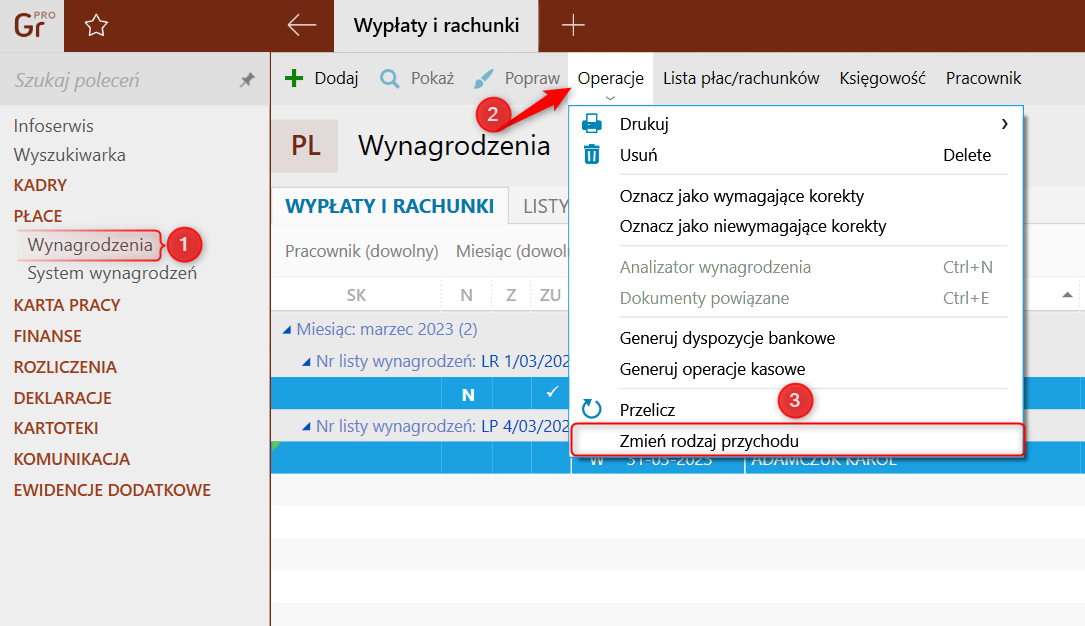Image resolution: width=1085 pixels, height=626 pixels.
Task: Click the Popraw button
Action: click(517, 78)
